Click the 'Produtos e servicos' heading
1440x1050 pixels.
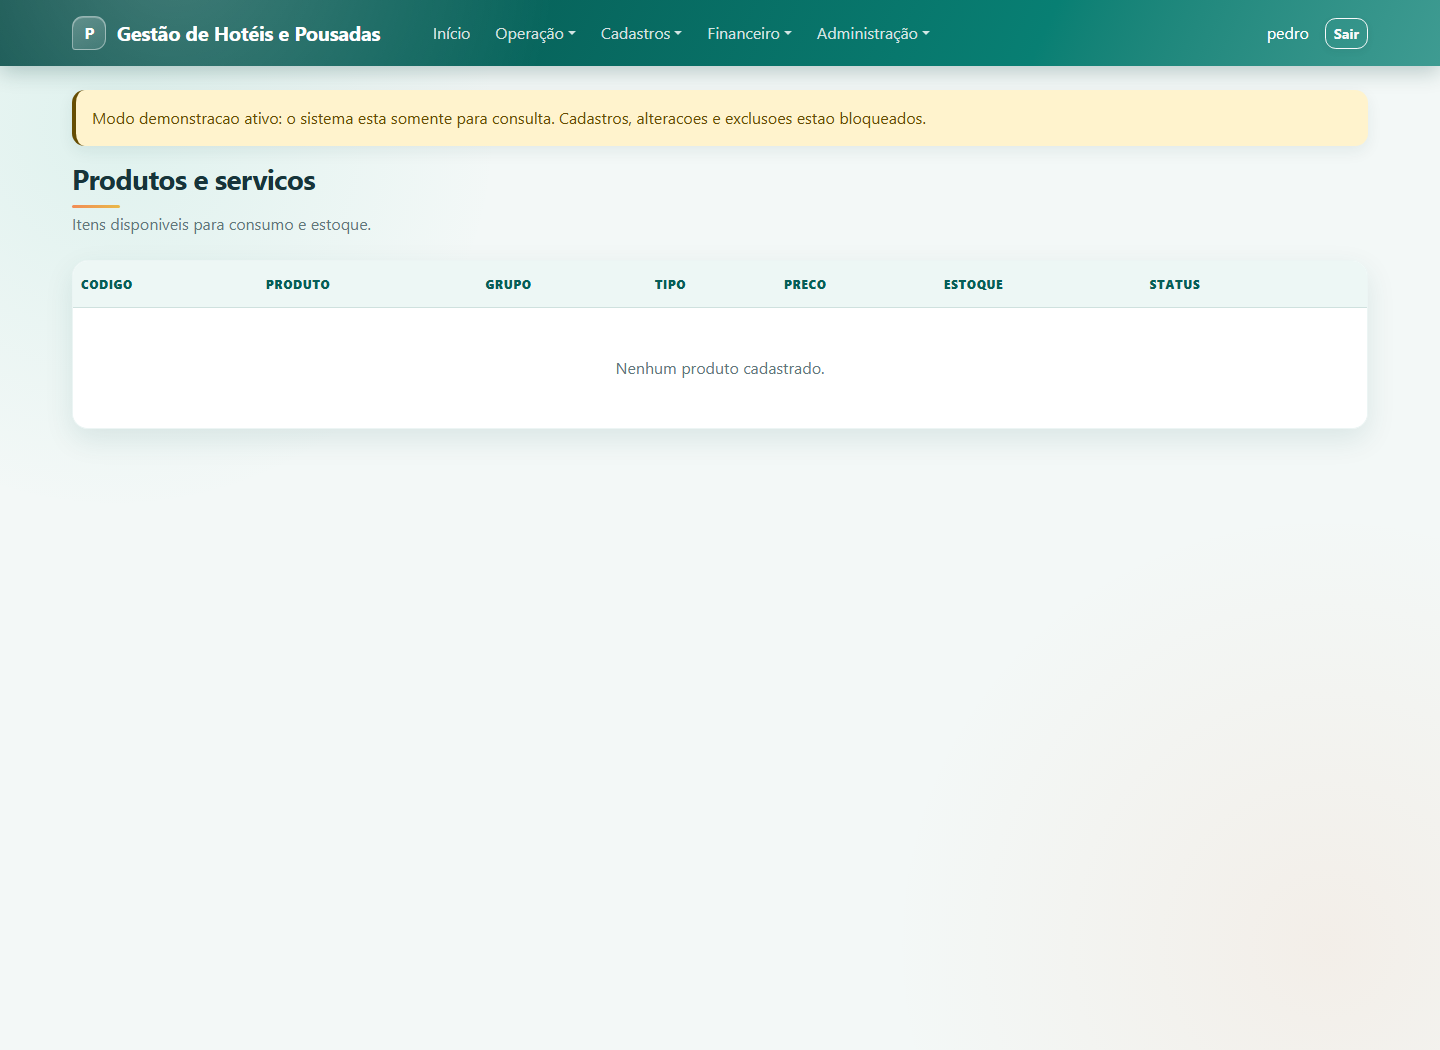tap(194, 180)
